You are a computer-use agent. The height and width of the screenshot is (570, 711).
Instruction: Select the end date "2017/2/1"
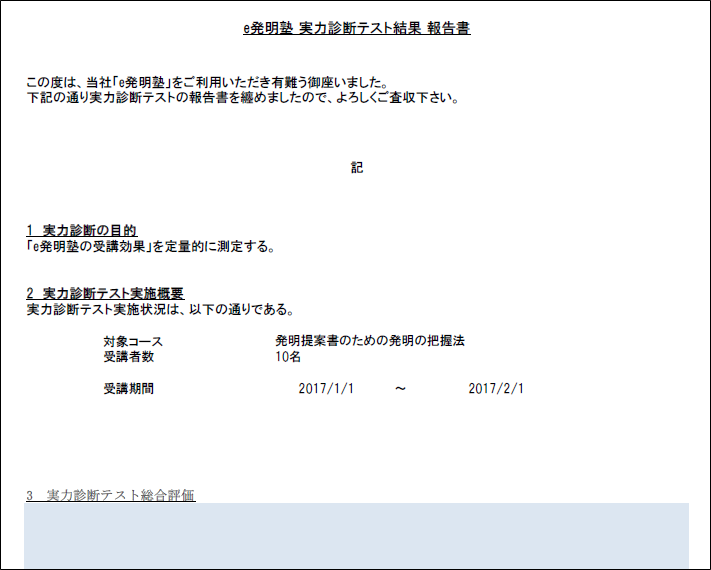tap(496, 389)
